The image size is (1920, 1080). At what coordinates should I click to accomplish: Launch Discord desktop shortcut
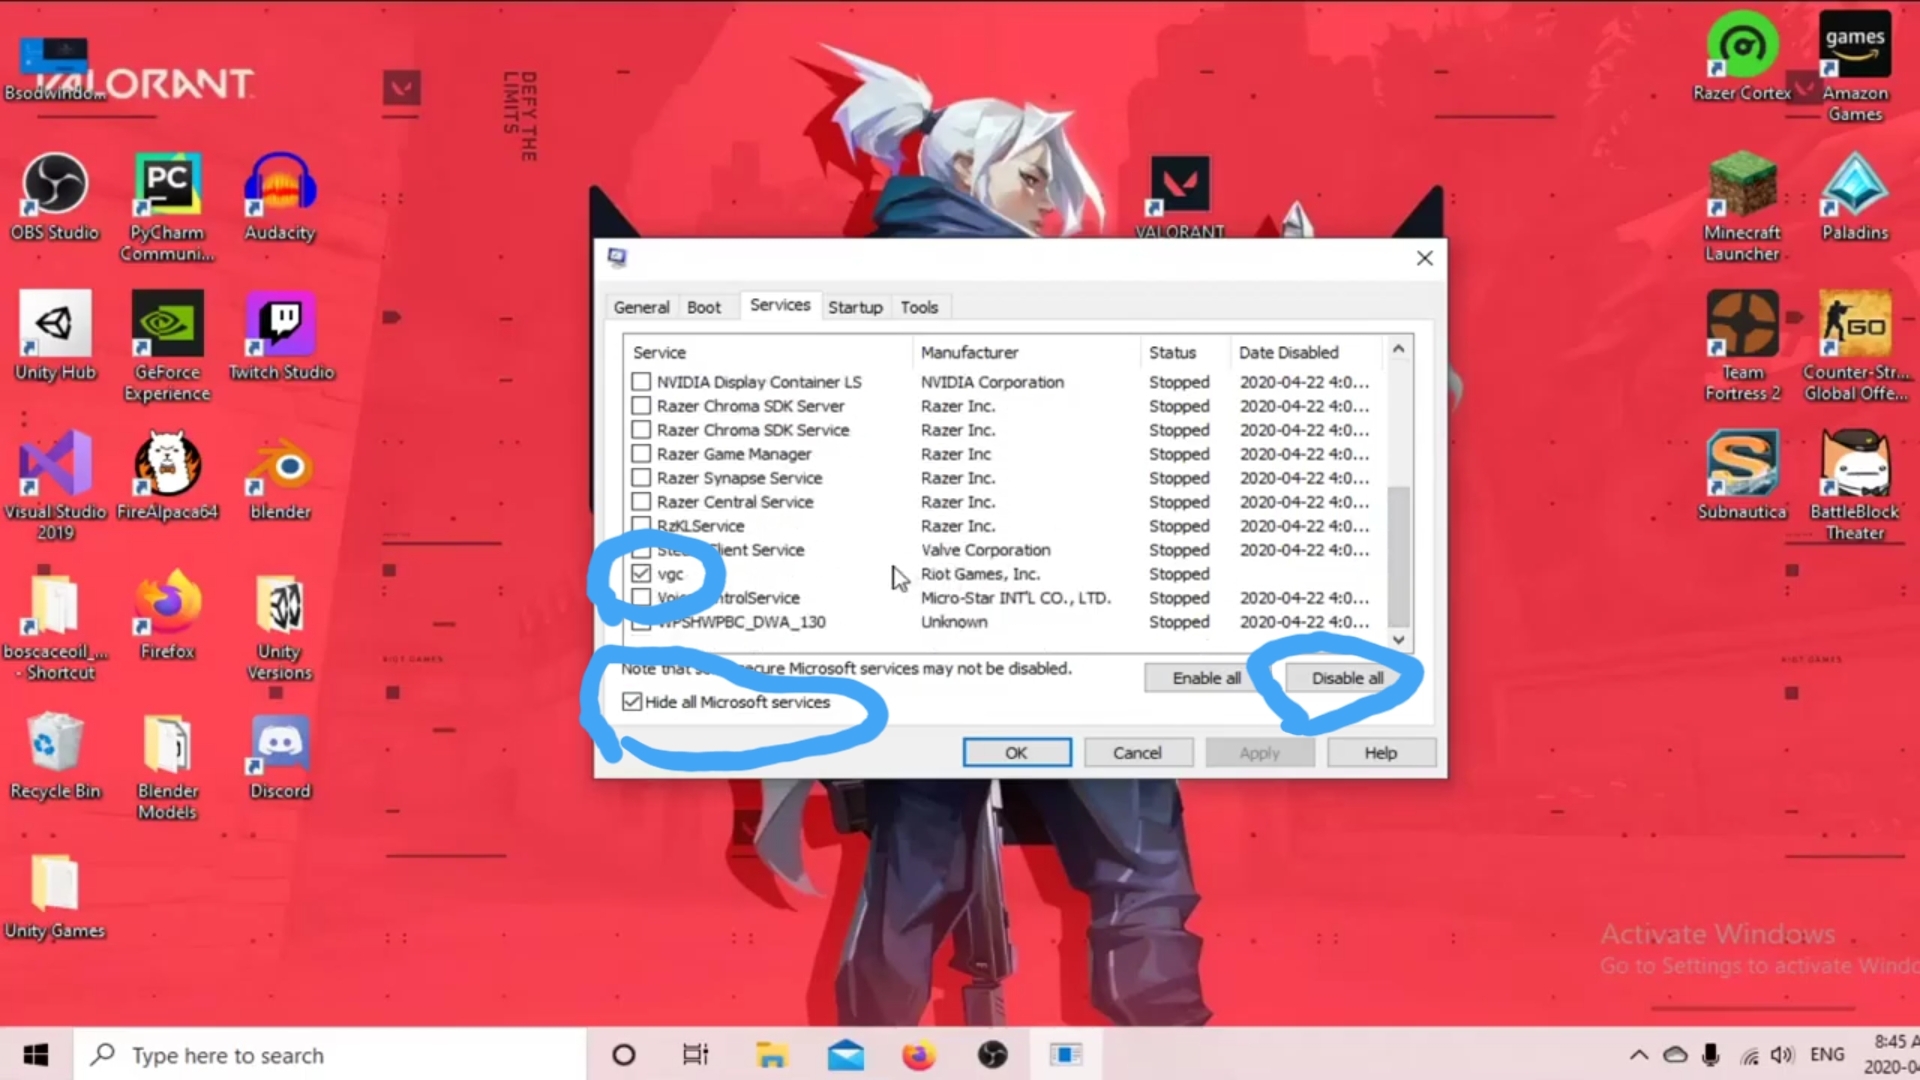tap(280, 757)
